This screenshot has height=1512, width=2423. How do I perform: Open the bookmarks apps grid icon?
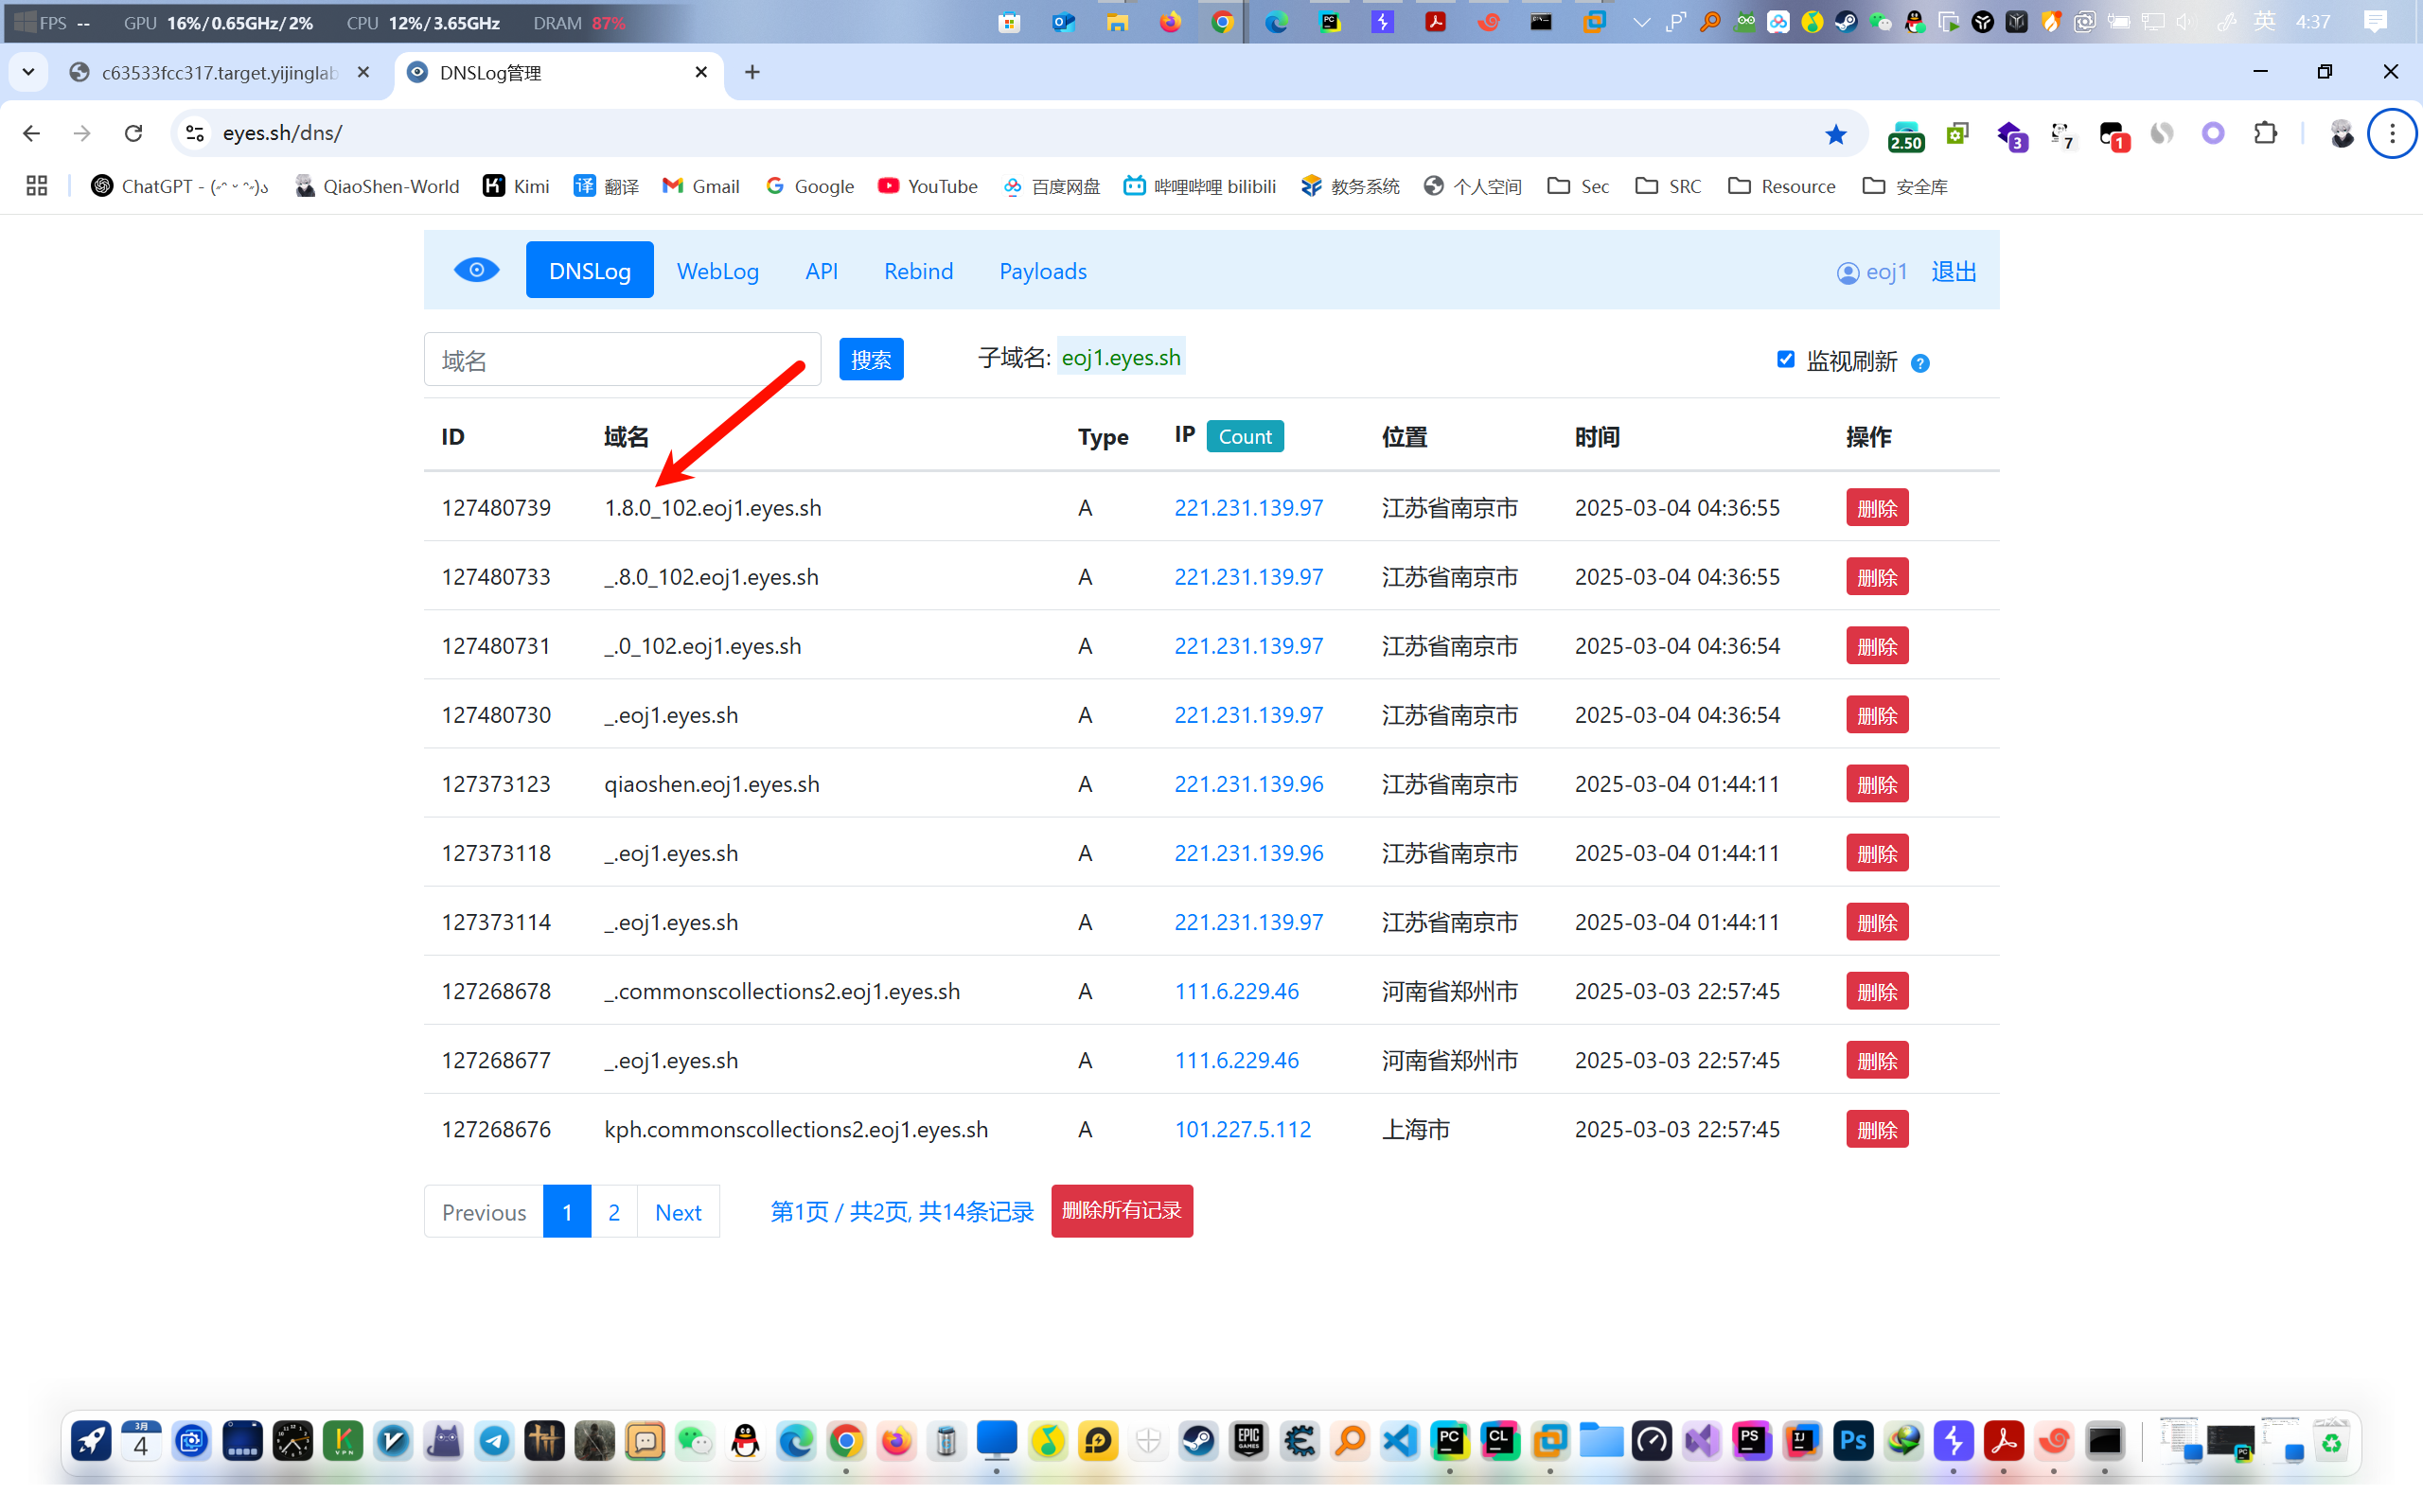point(37,186)
